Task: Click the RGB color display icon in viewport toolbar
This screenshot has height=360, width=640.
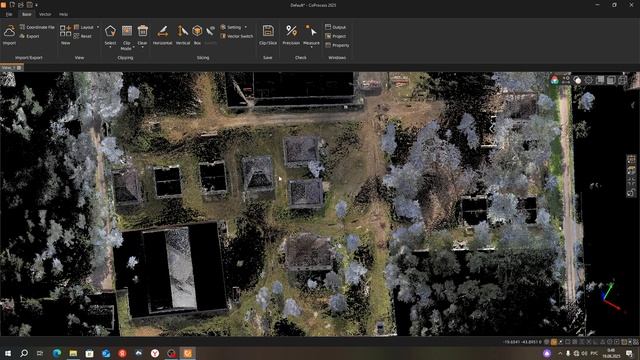Action: [x=554, y=80]
